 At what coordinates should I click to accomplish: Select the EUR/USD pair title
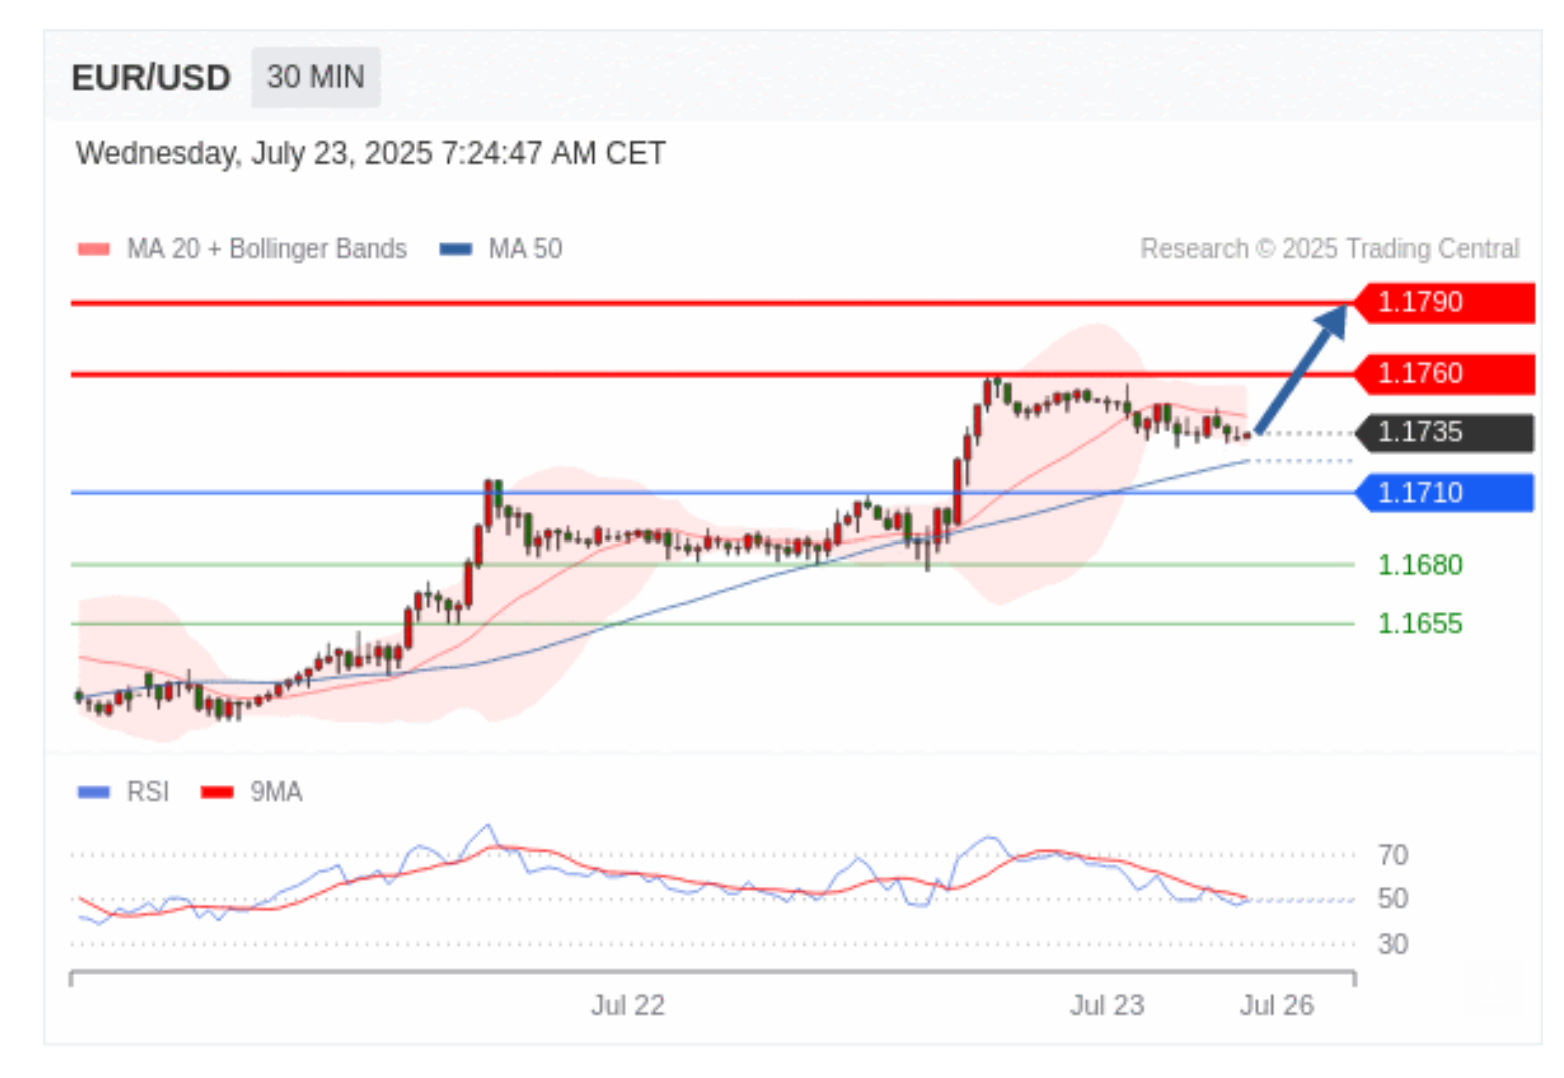point(151,78)
